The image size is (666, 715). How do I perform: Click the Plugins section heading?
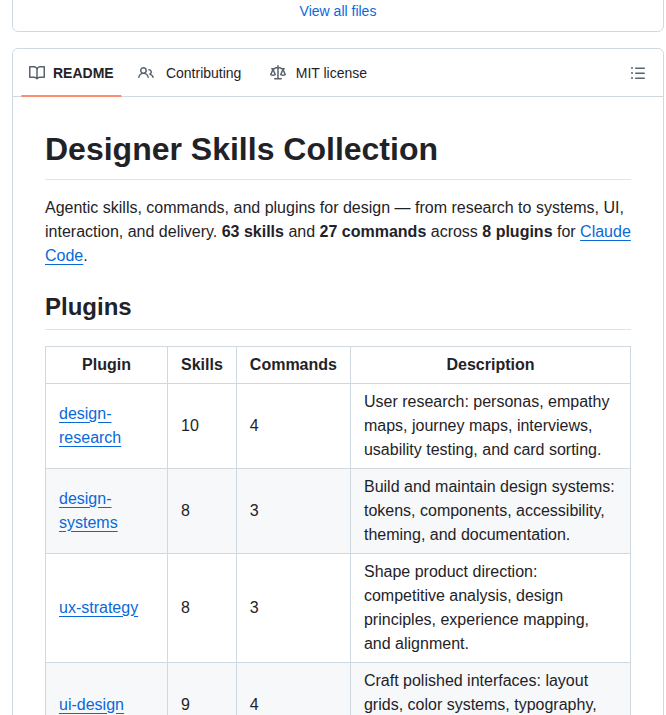click(88, 306)
